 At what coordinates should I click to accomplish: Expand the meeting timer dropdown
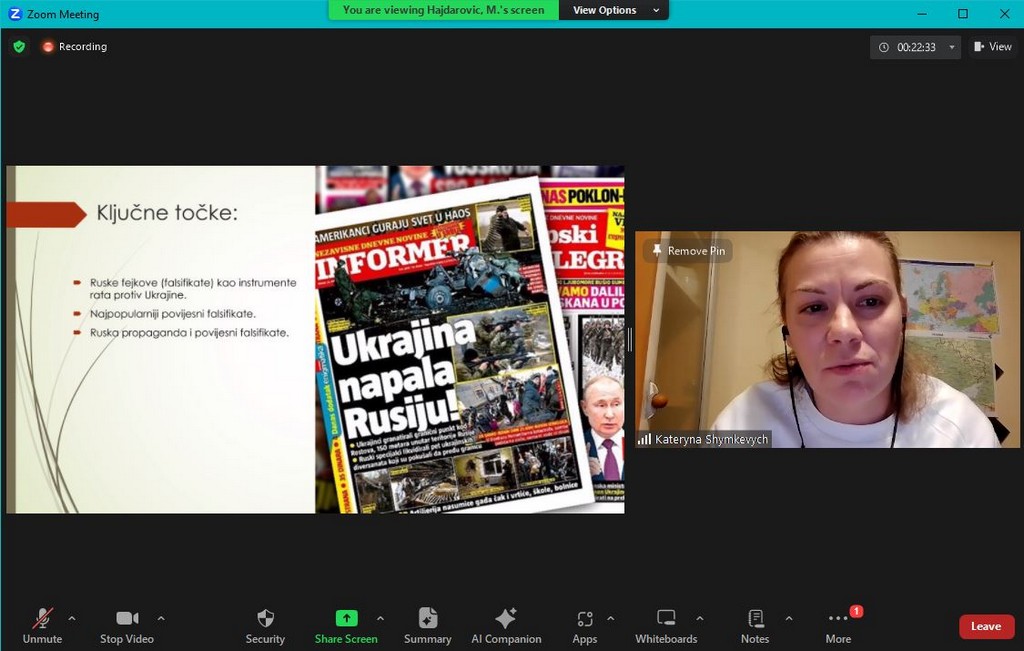[952, 47]
